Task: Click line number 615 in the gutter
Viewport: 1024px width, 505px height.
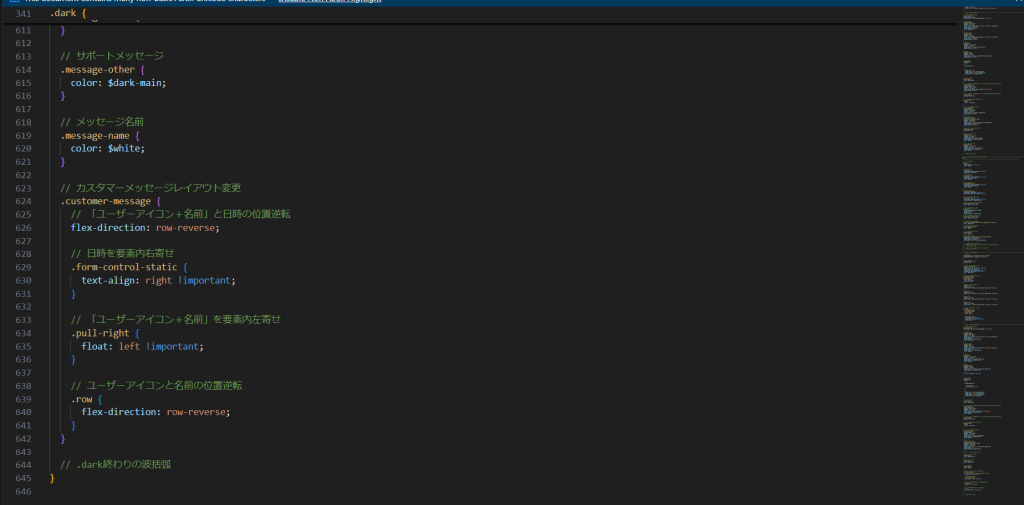Action: (x=23, y=83)
